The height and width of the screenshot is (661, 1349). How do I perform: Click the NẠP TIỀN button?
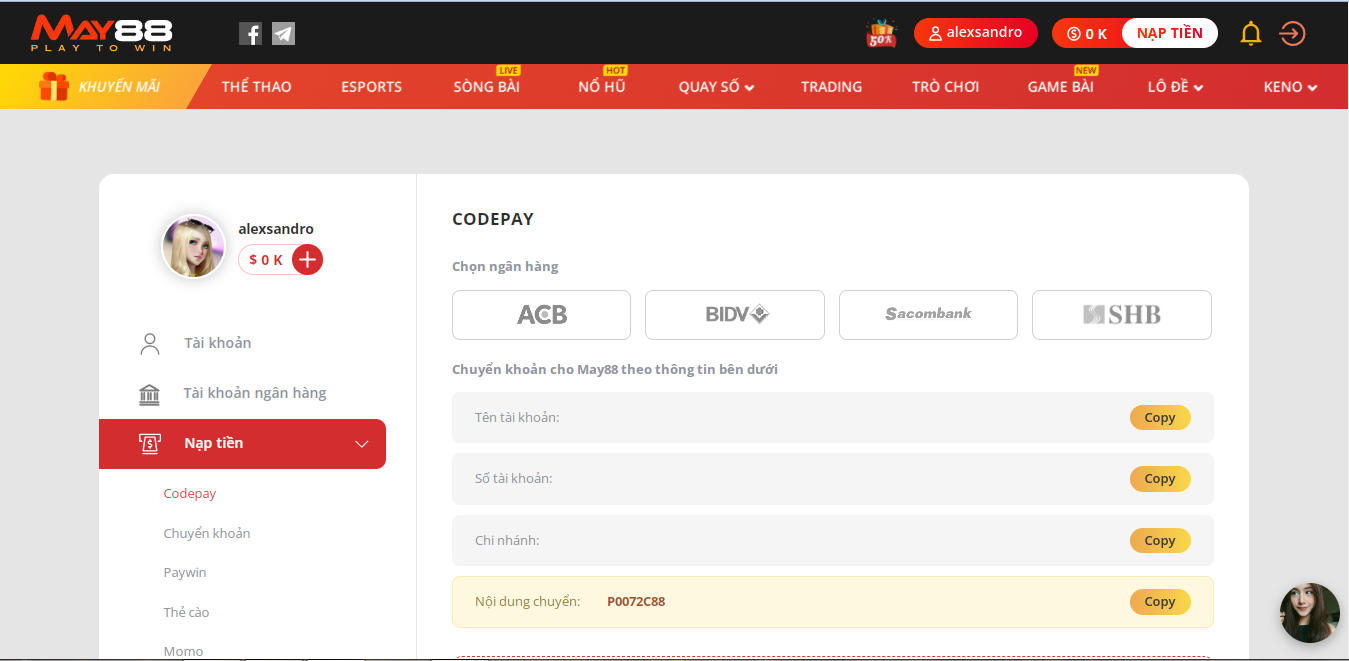pyautogui.click(x=1169, y=32)
